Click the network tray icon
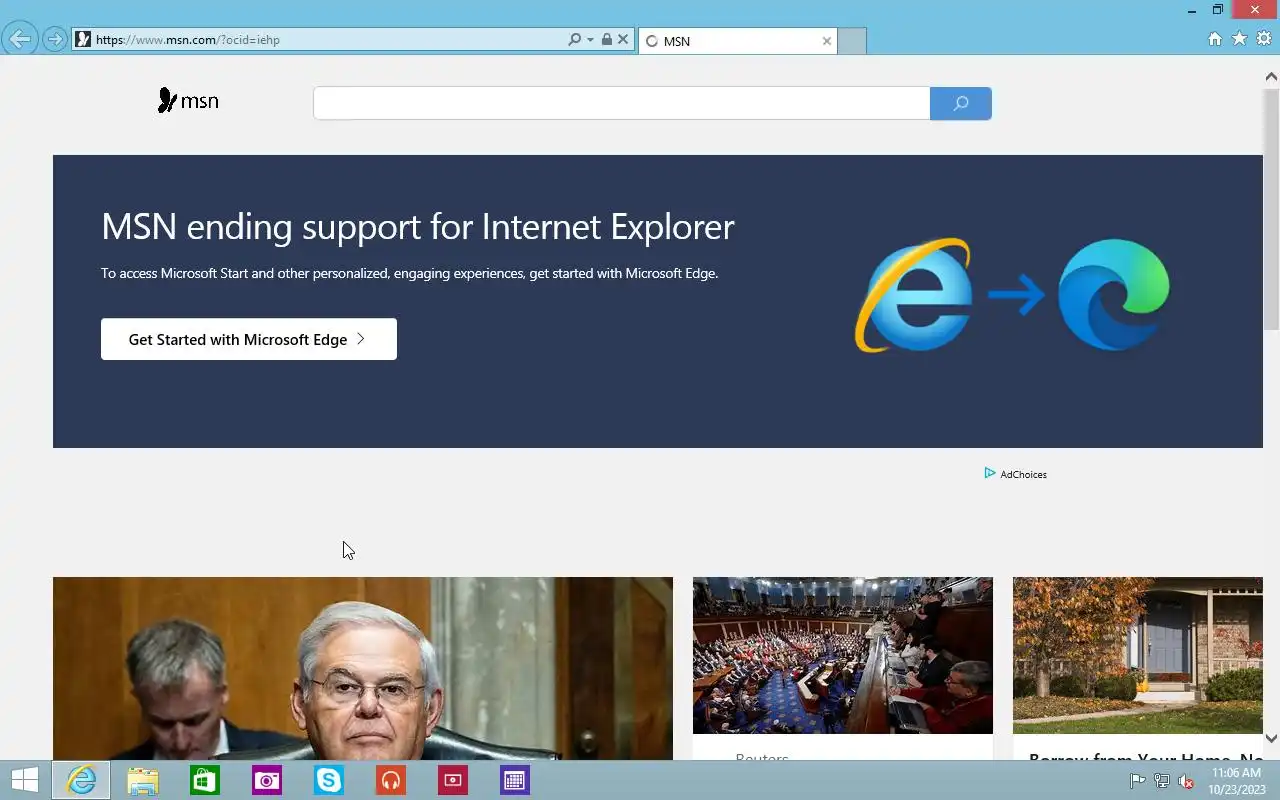Image resolution: width=1280 pixels, height=800 pixels. point(1161,781)
